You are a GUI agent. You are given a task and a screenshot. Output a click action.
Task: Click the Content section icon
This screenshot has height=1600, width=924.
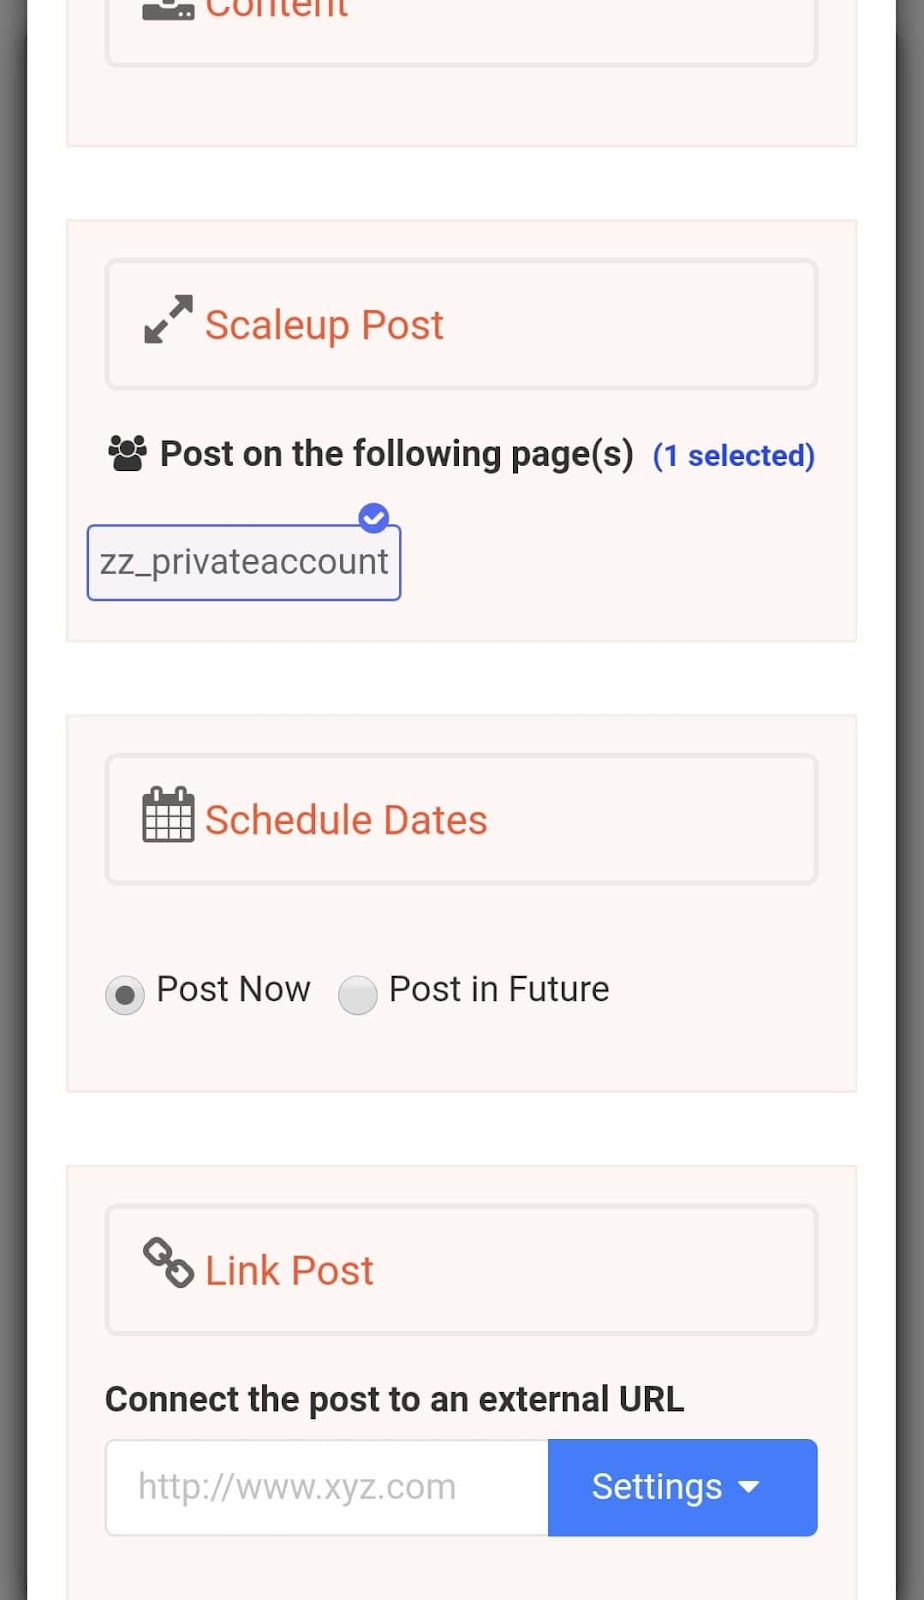tap(168, 10)
